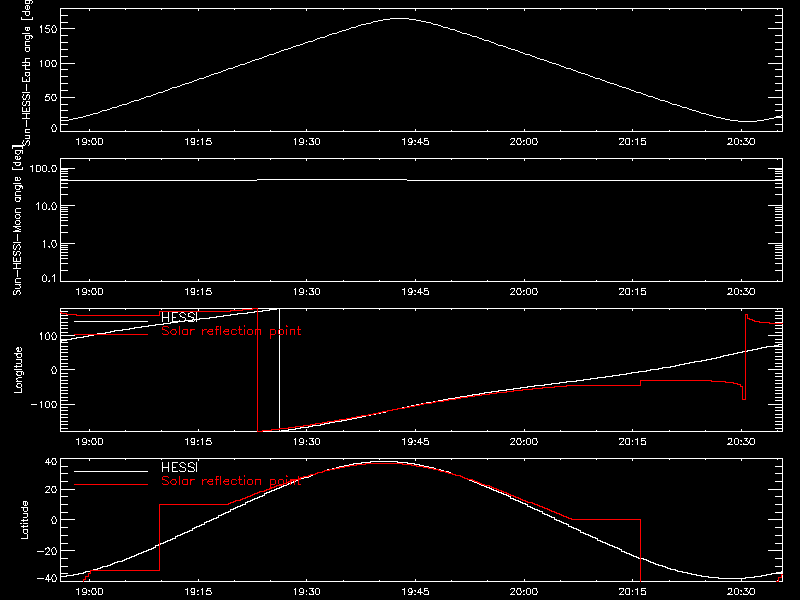
Task: Click 50 tick on Sun-HESSI-Earth angle axis
Action: (51, 97)
